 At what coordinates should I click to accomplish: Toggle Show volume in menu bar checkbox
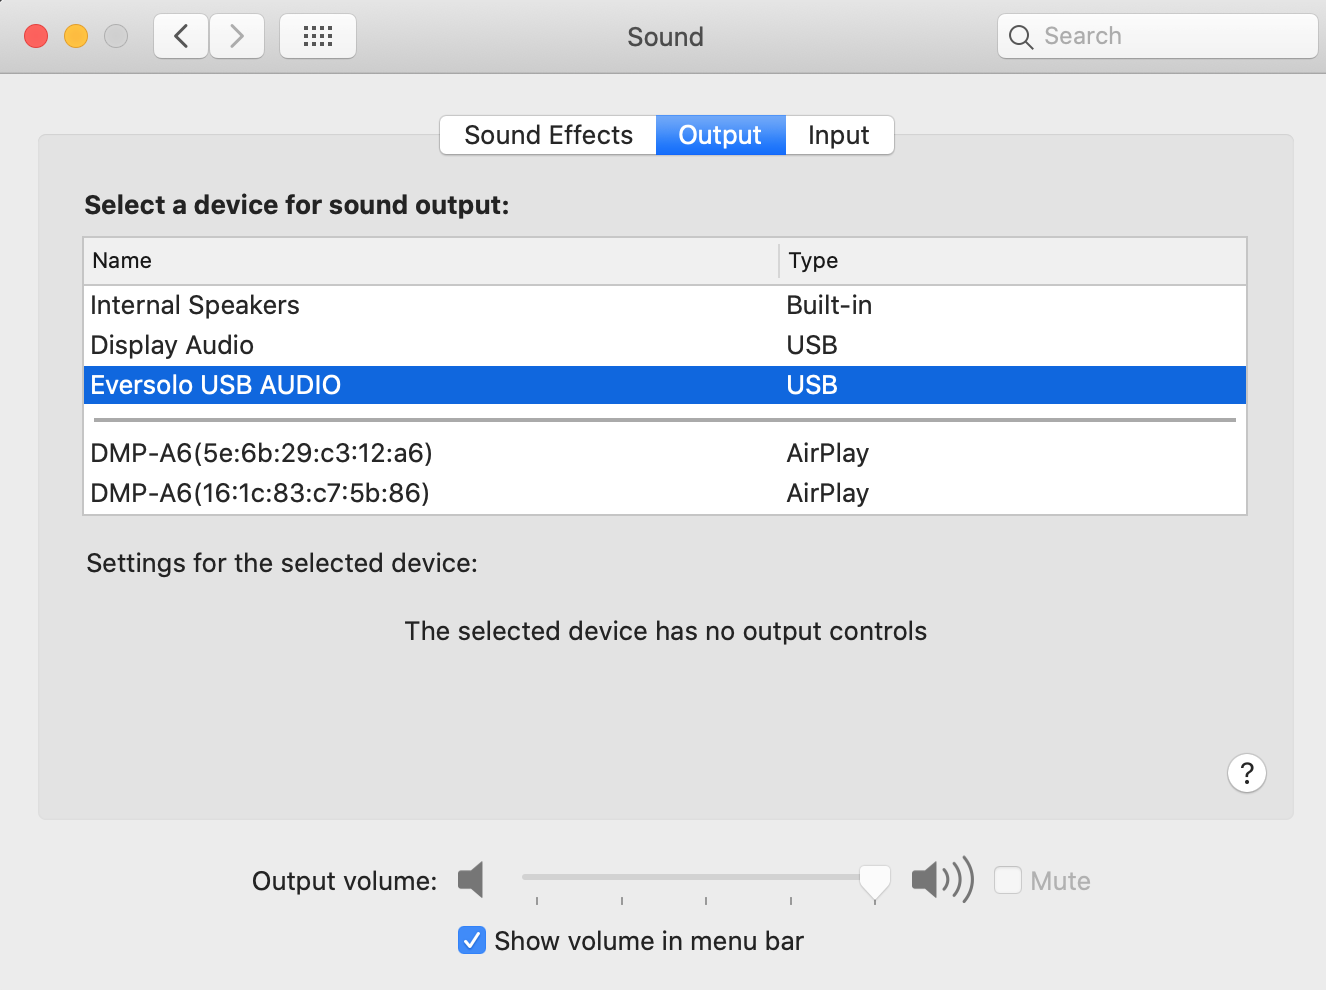point(472,940)
